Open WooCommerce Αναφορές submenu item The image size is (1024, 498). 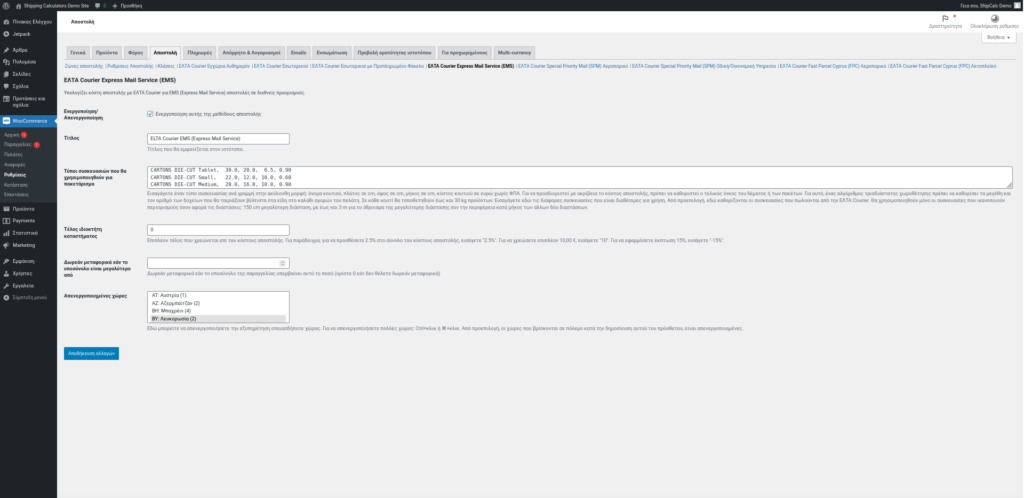tap(14, 164)
